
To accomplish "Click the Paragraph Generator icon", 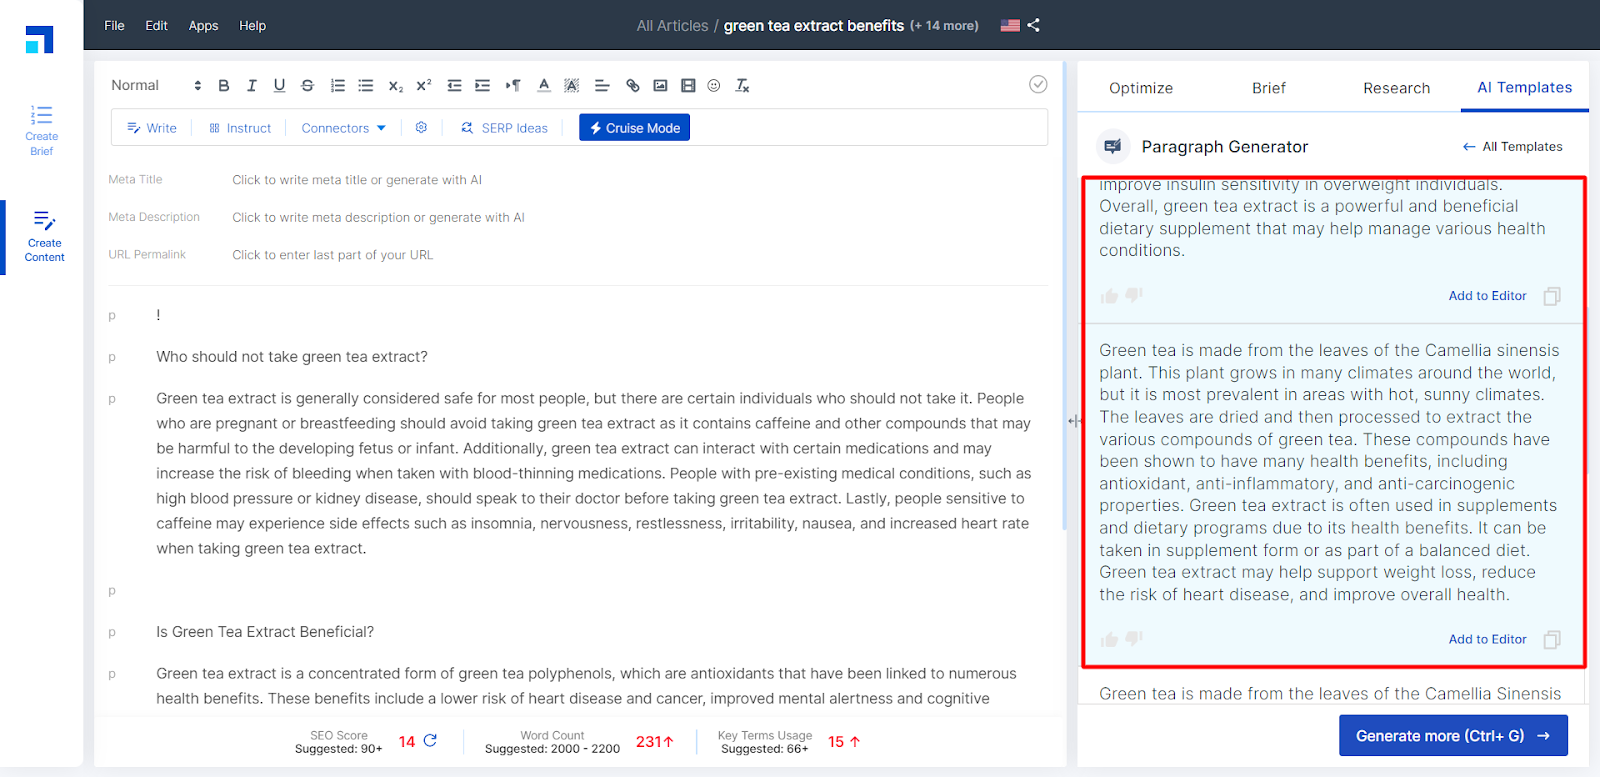I will pyautogui.click(x=1113, y=146).
